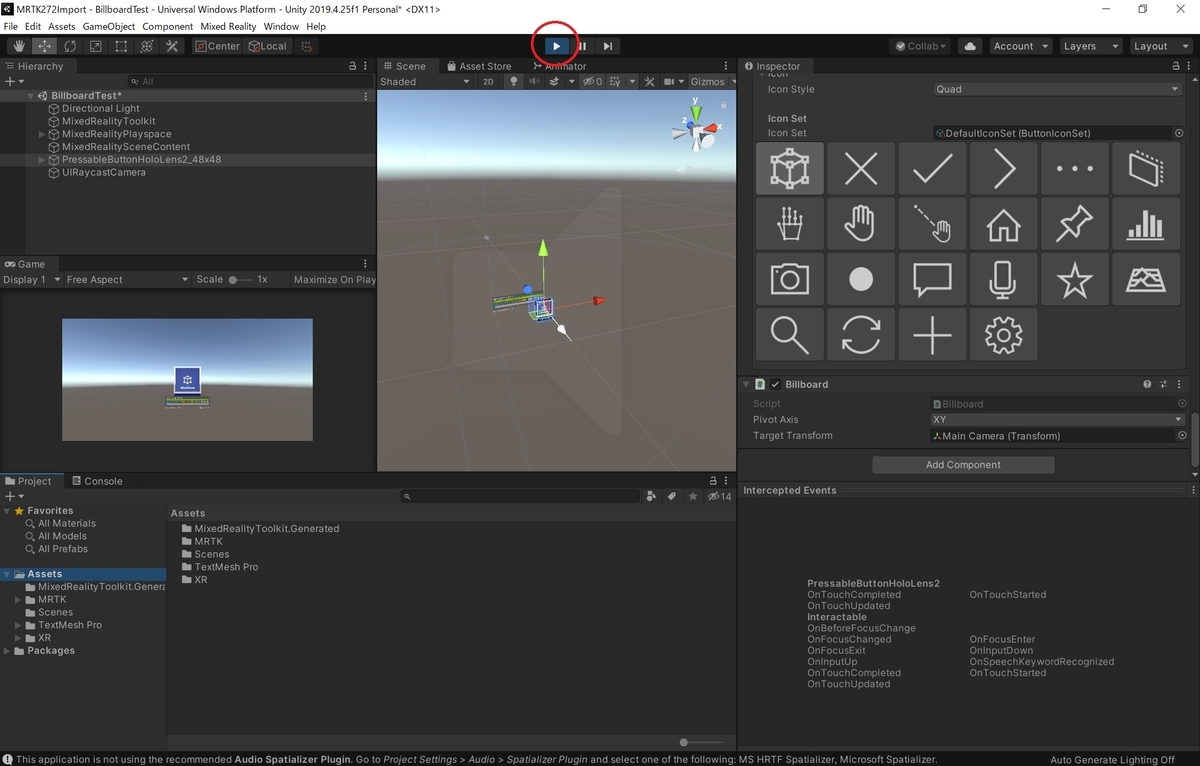Pick the hand ray pointer icon
Screen dimensions: 1200x766
(932, 224)
